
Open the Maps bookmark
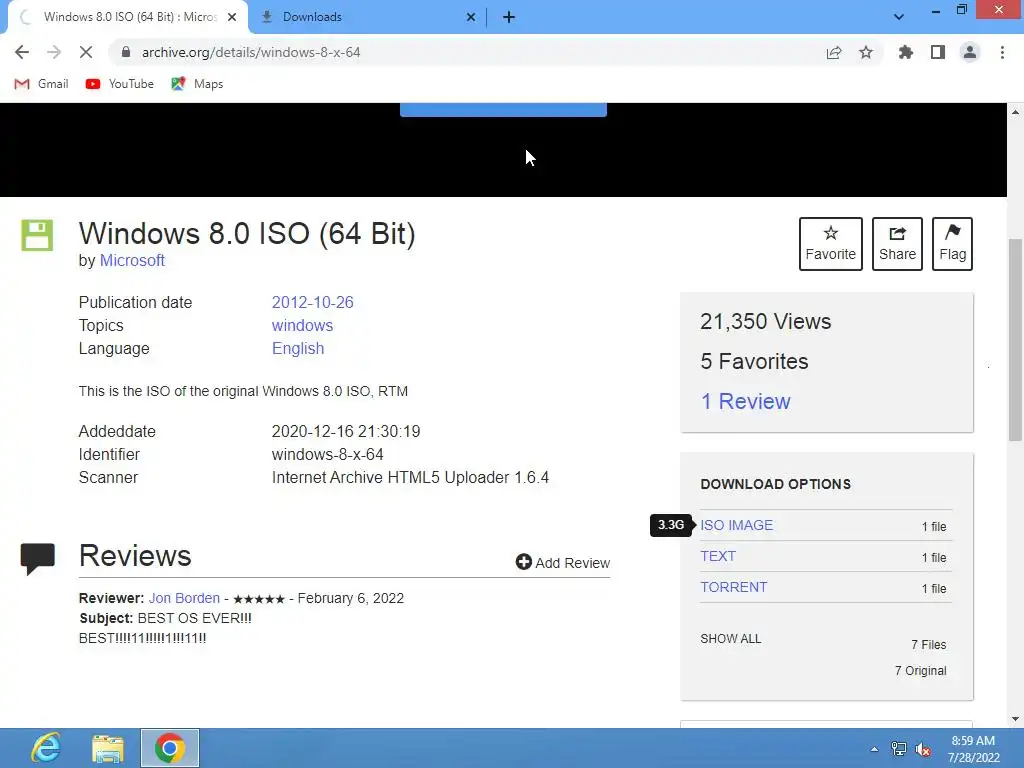tap(197, 84)
